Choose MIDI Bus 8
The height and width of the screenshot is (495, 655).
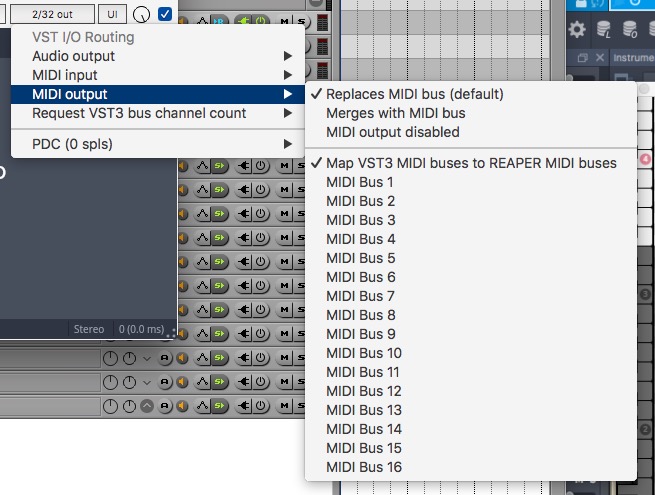[471, 315]
